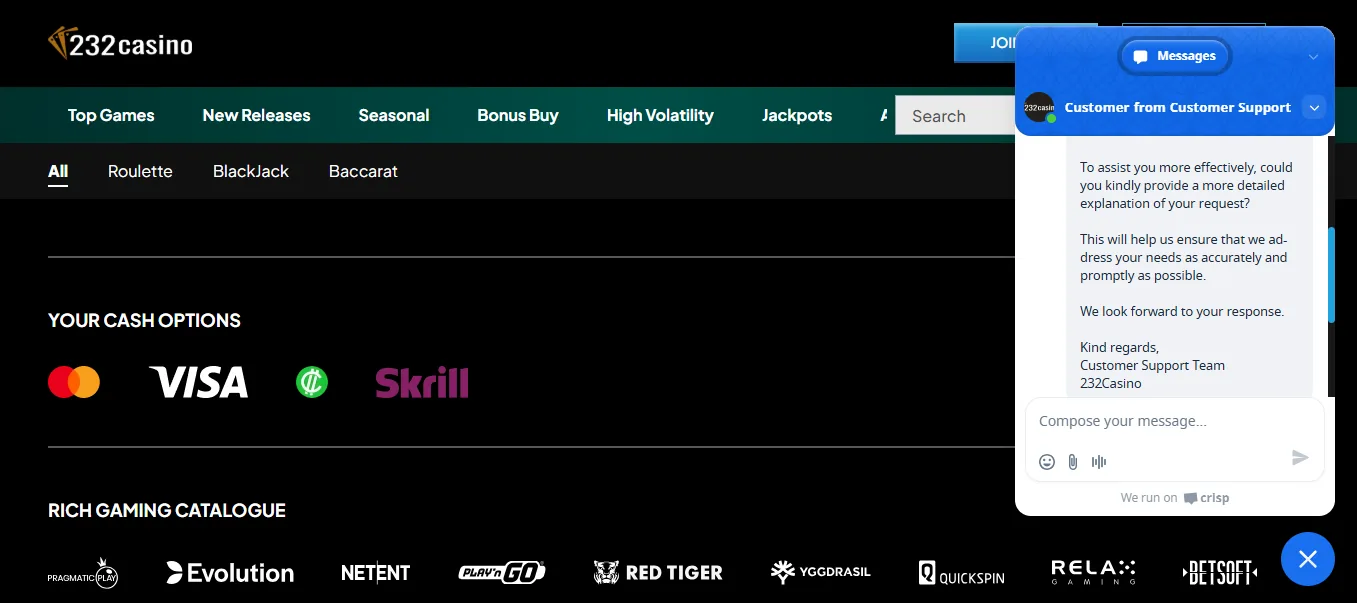Click the Join button
Image resolution: width=1357 pixels, height=603 pixels.
pos(985,43)
